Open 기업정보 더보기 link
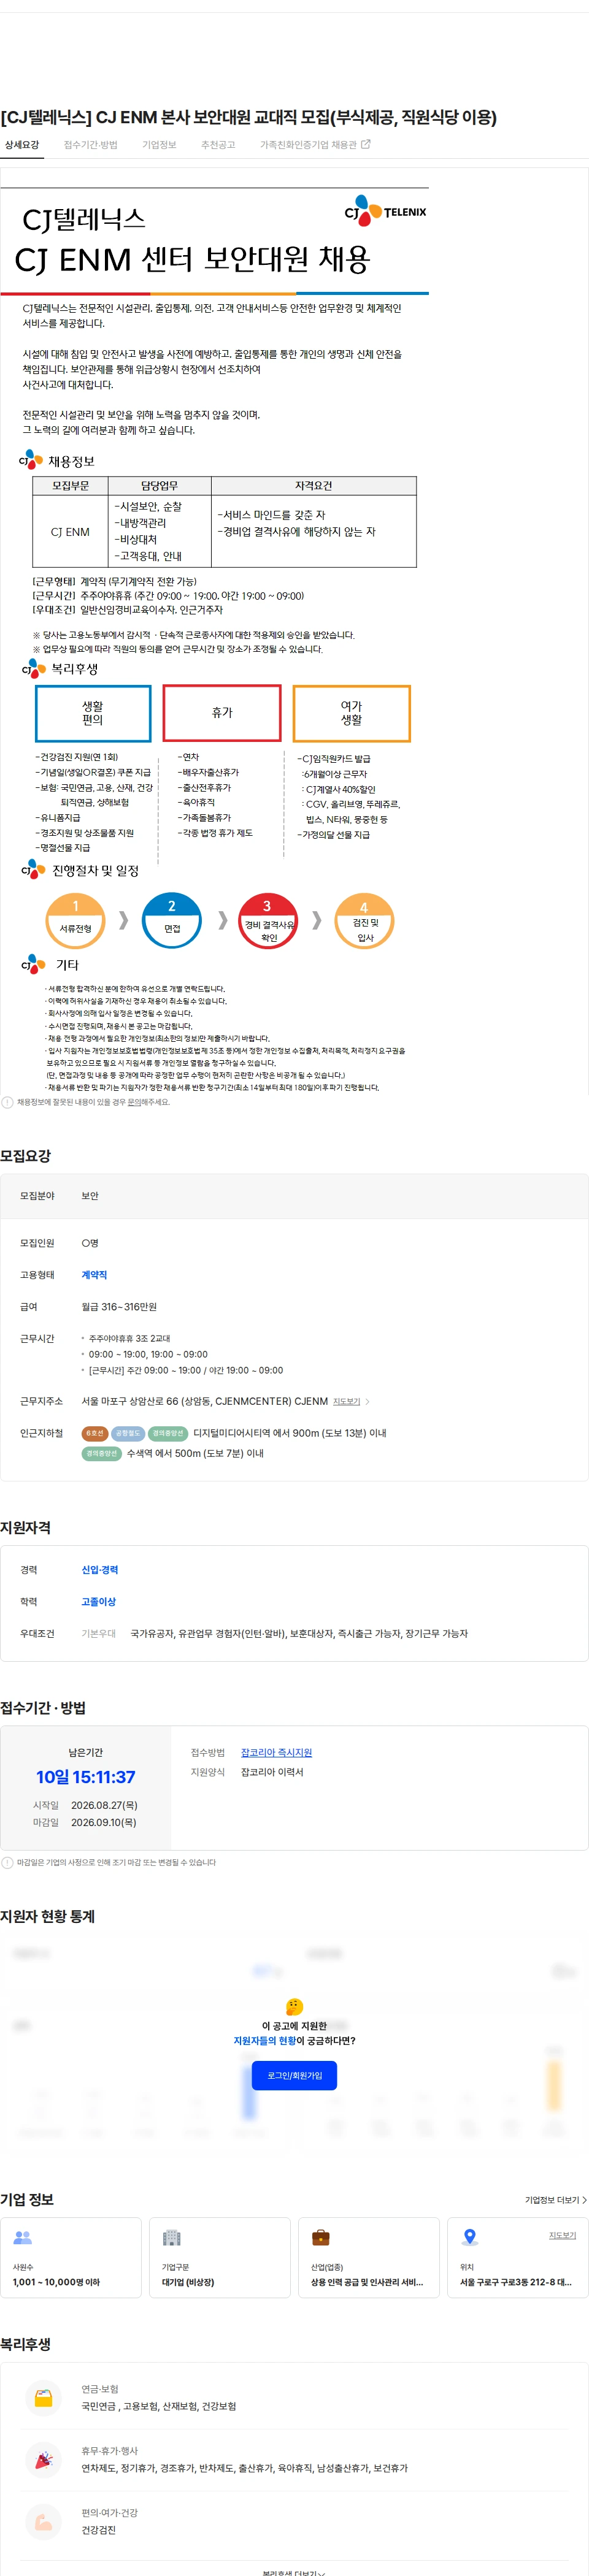The width and height of the screenshot is (589, 2576). point(556,2200)
